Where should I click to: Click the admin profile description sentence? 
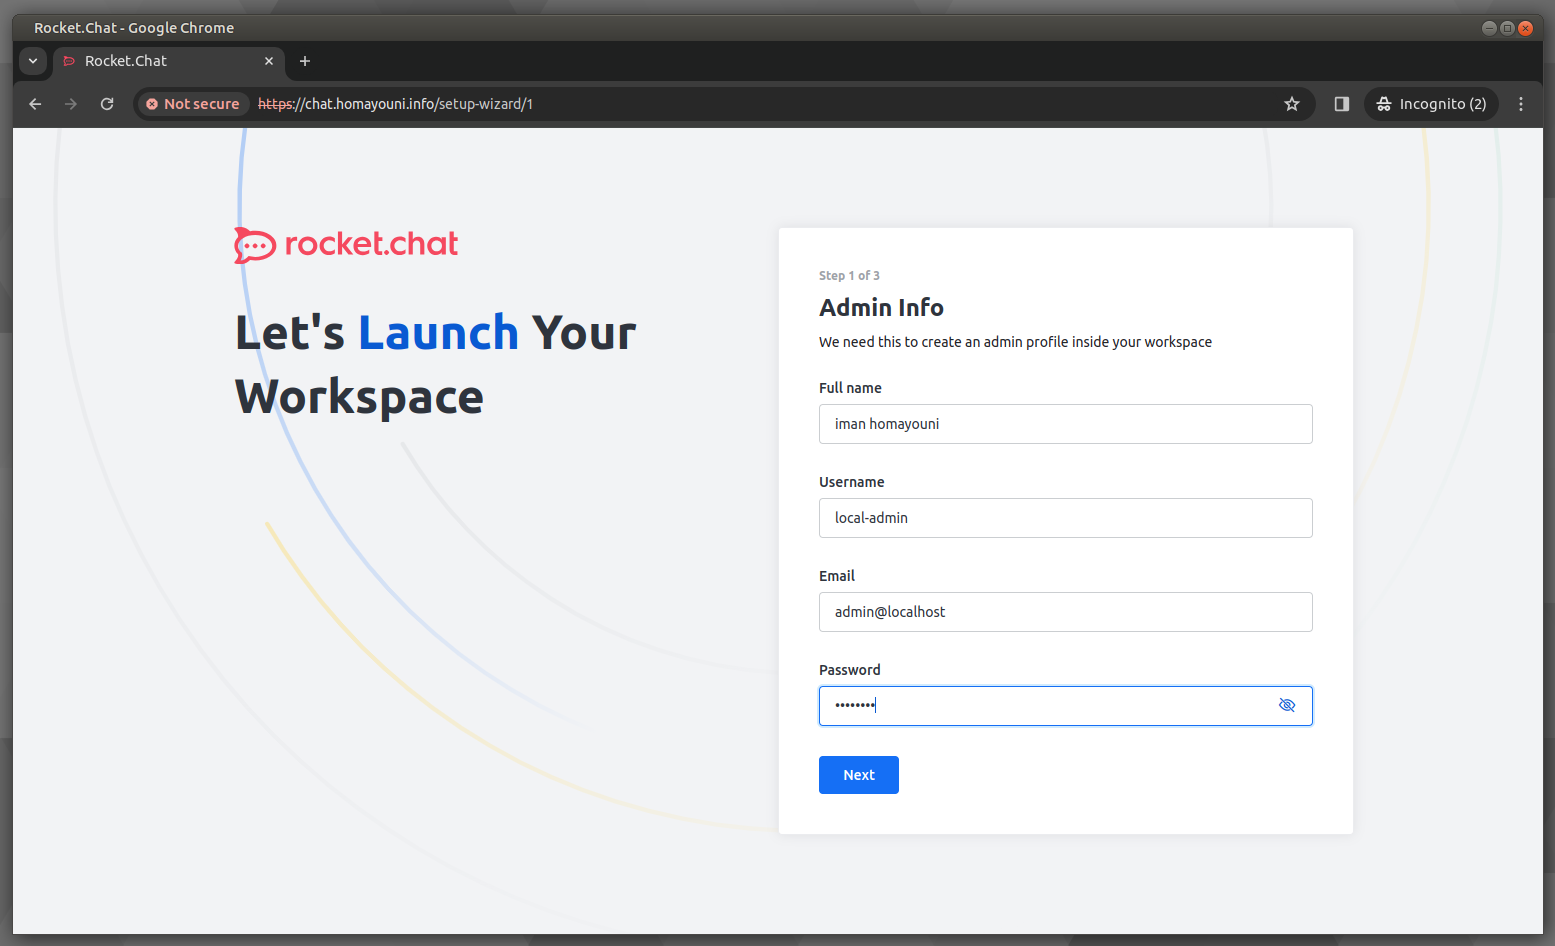coord(1015,342)
